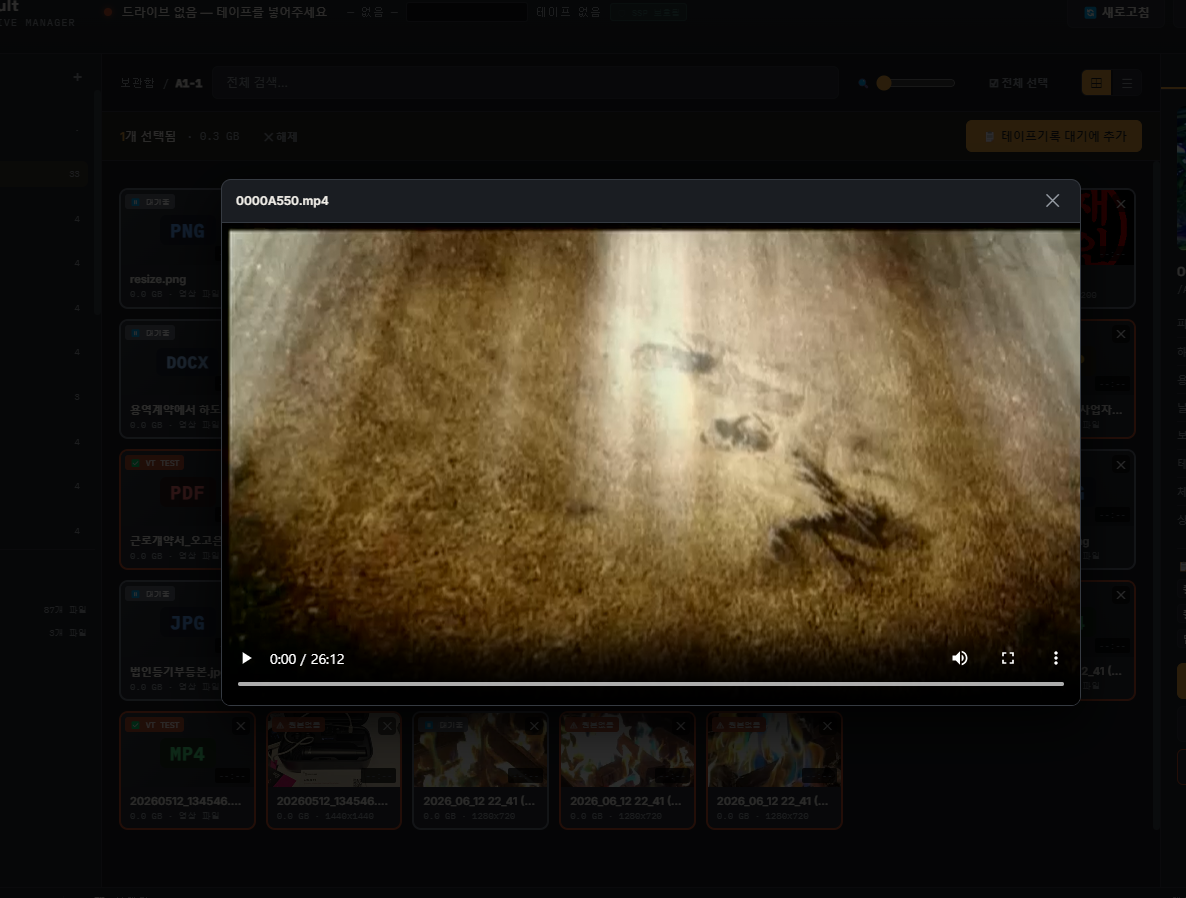Remove the MP4 20260512_134546 card
Screen dimensions: 1186x898
pos(241,726)
